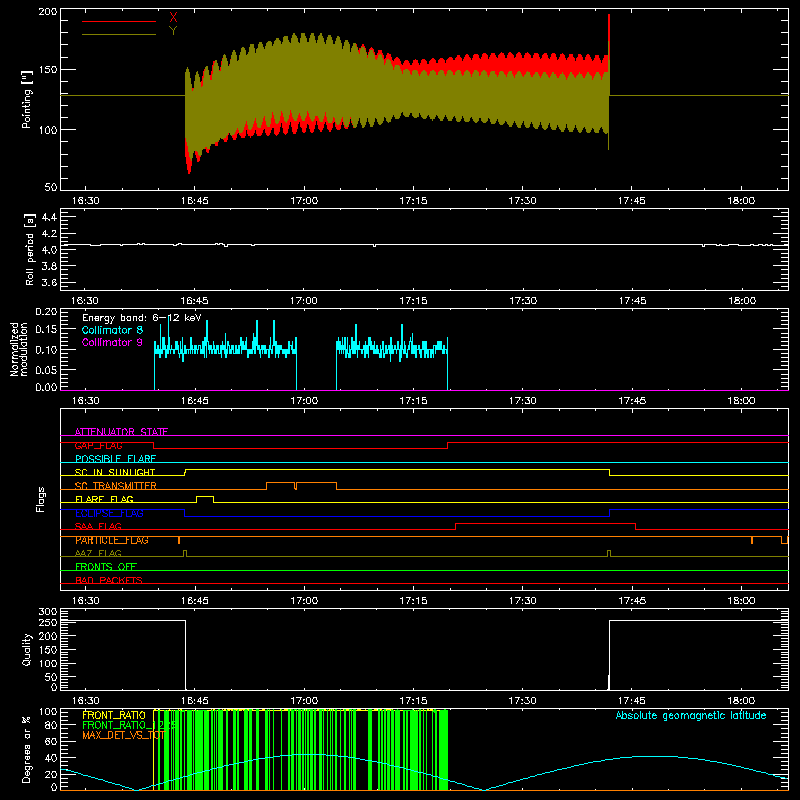Click the 16:45 tick label under Flags plot
The image size is (800, 800).
(x=194, y=601)
